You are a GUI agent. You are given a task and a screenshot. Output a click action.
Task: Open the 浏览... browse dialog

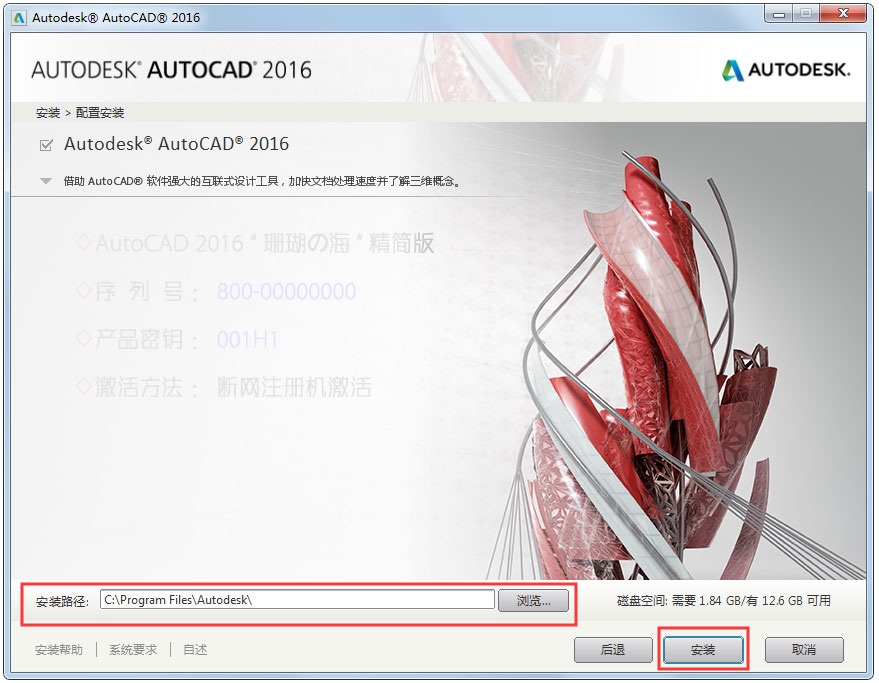click(x=534, y=600)
